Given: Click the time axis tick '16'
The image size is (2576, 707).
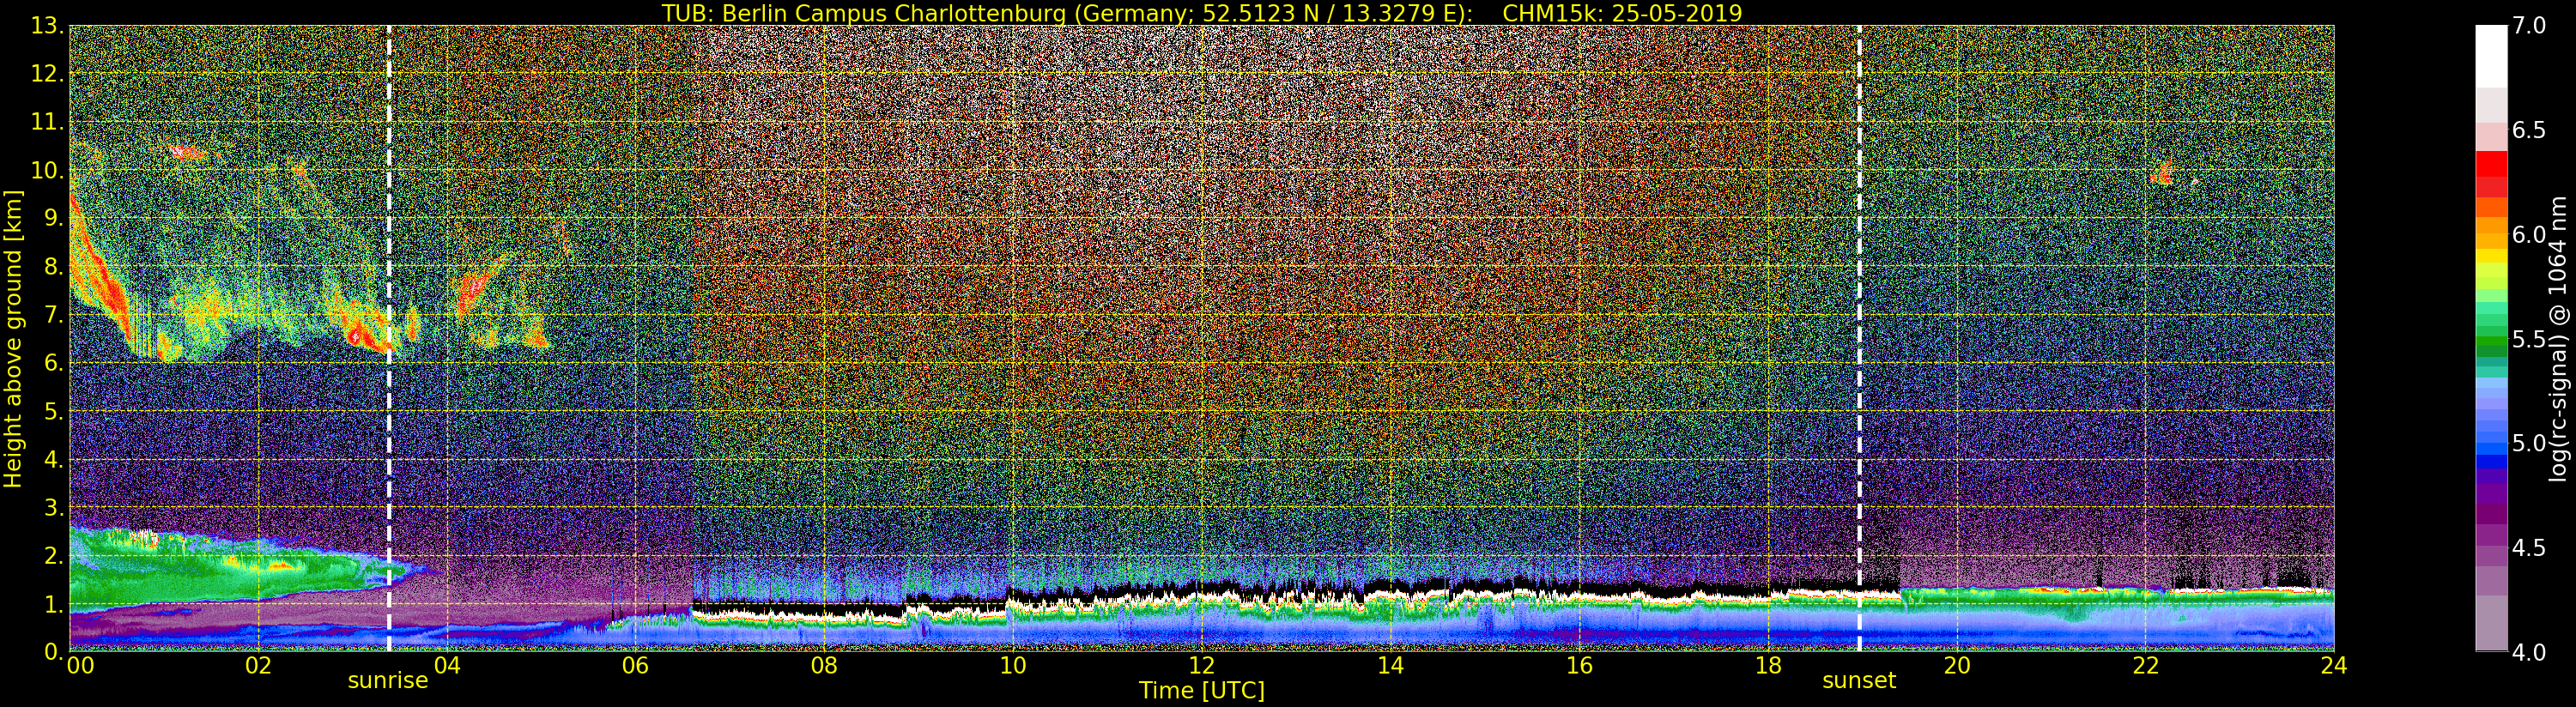Looking at the screenshot, I should [1579, 666].
